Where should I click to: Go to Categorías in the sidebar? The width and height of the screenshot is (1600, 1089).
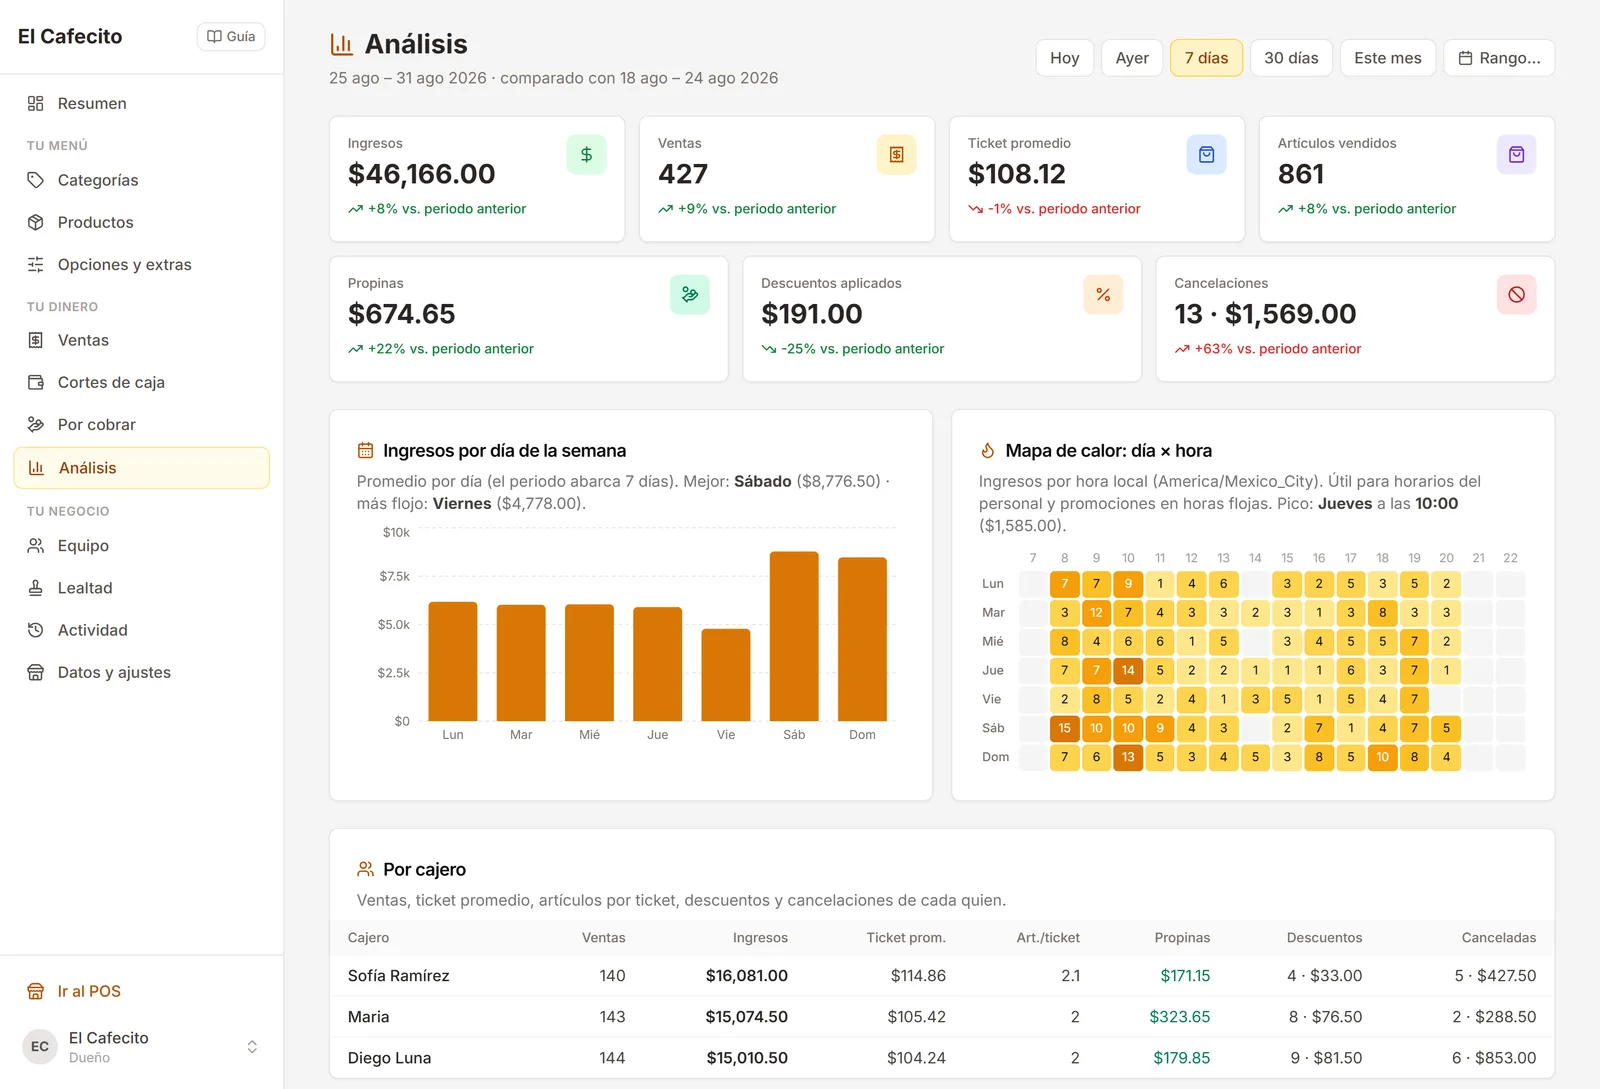pos(142,180)
